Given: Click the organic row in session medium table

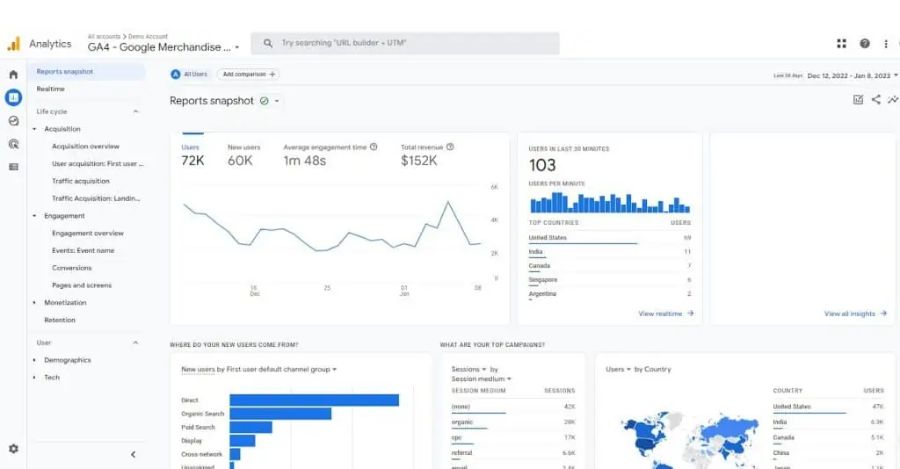Looking at the screenshot, I should click(513, 423).
